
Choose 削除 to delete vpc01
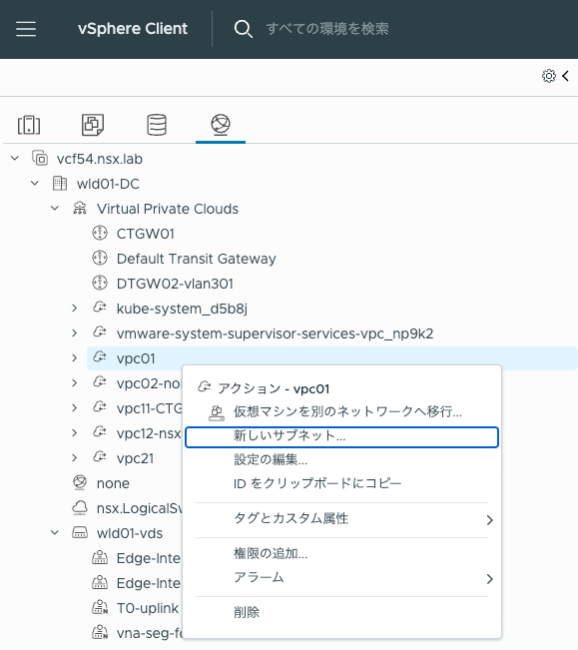pyautogui.click(x=247, y=612)
